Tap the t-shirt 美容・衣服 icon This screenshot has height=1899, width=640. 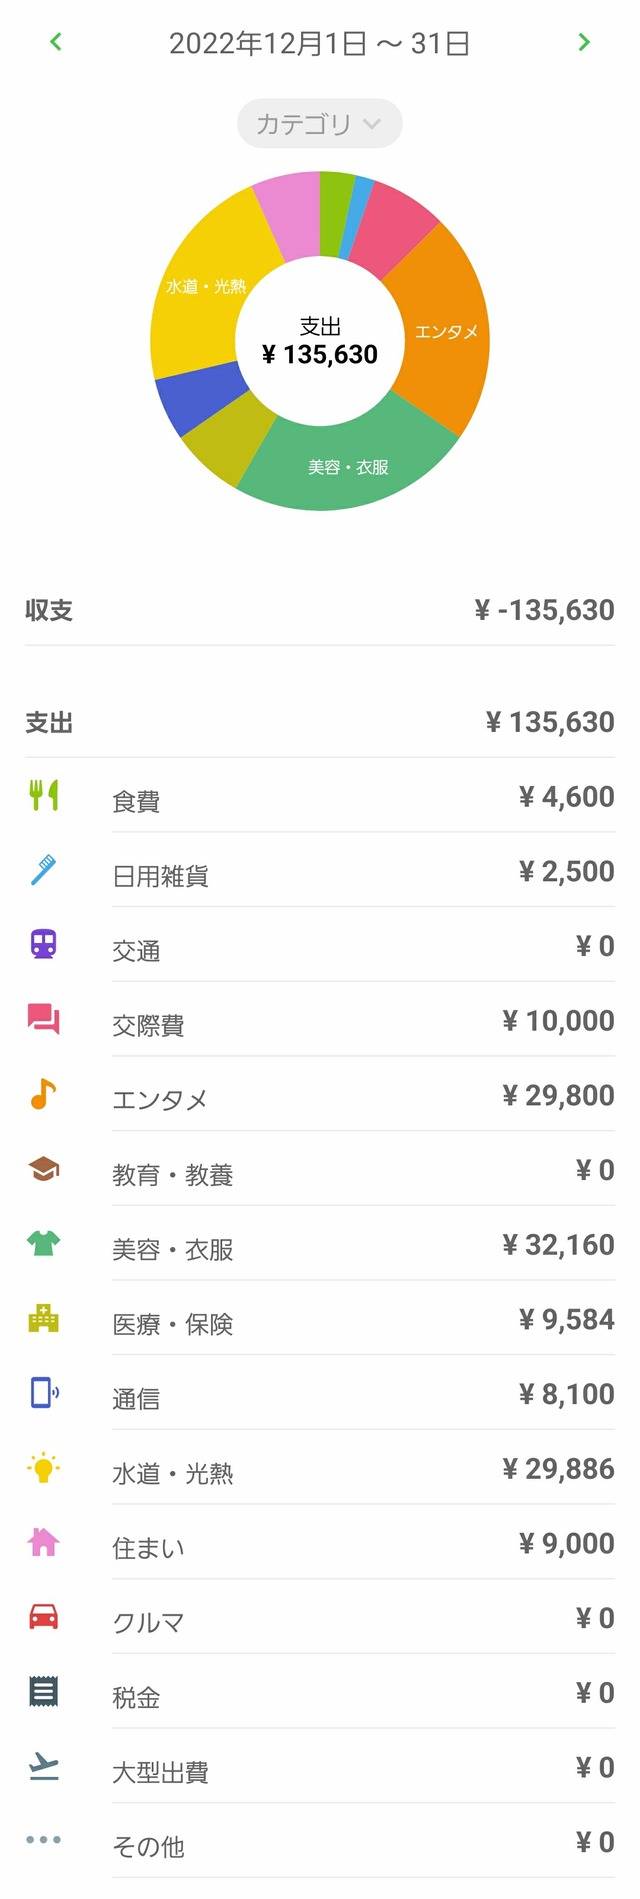click(44, 1243)
